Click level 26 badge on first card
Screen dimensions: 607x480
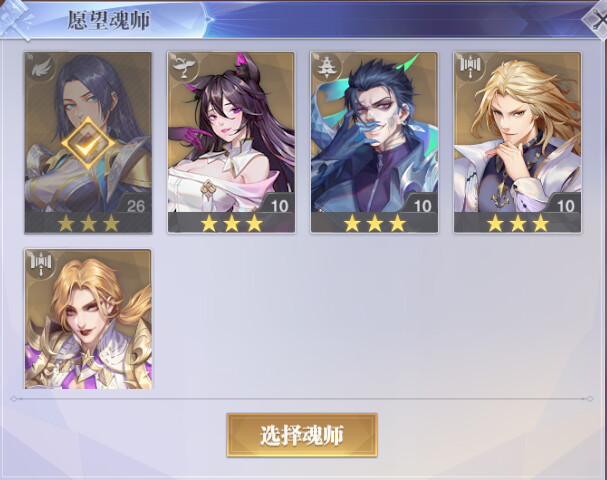(135, 206)
